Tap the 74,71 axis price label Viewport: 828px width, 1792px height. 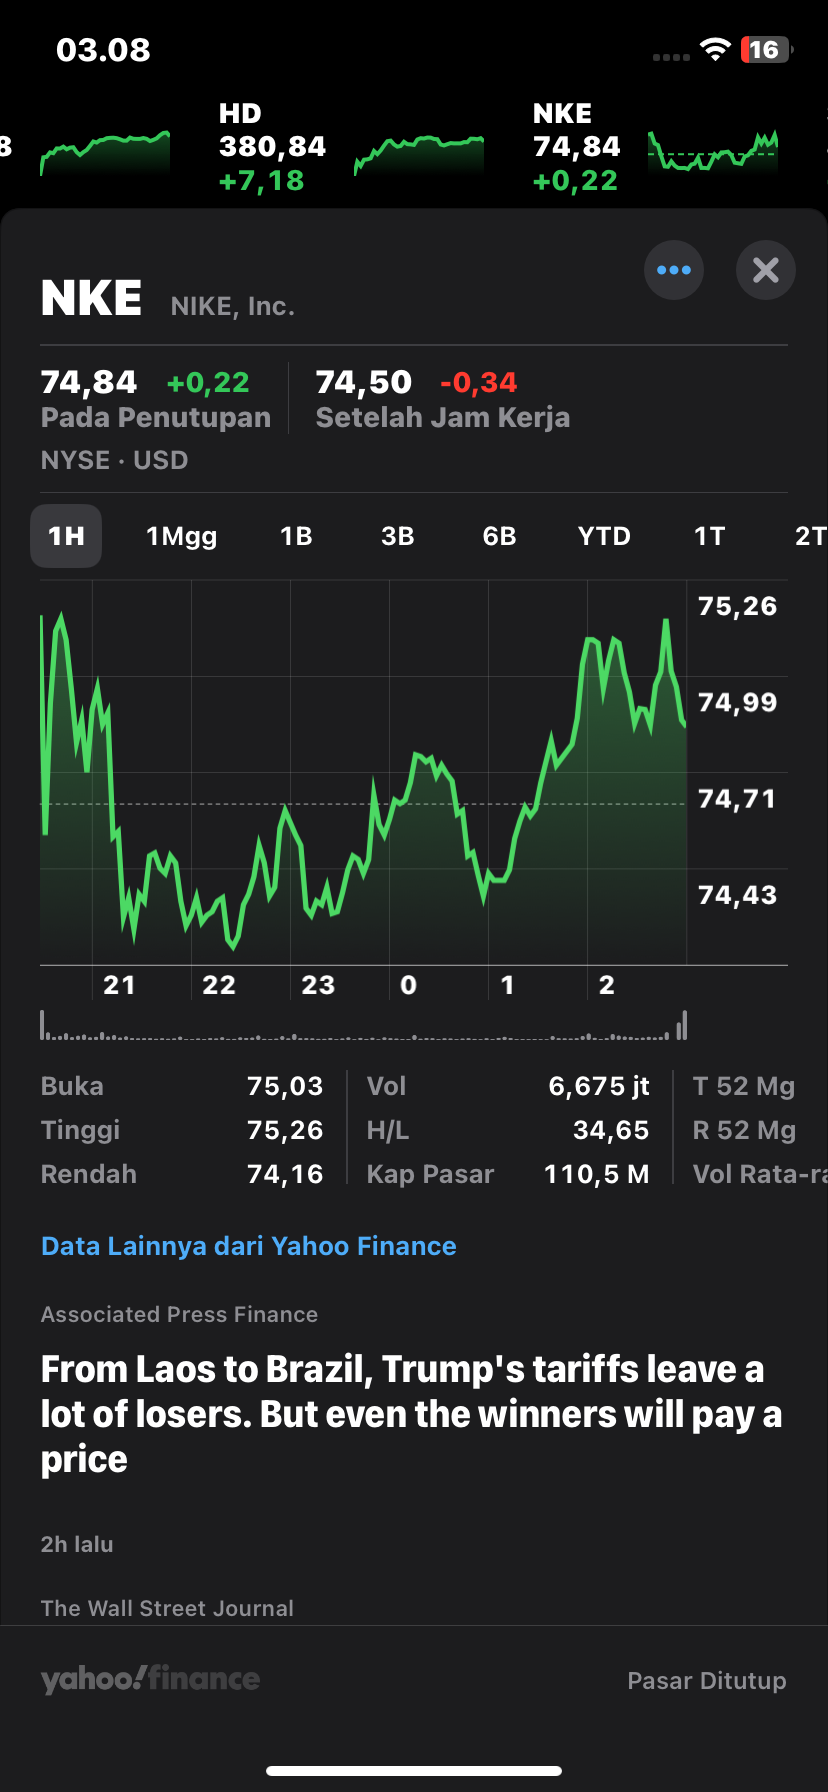[737, 798]
